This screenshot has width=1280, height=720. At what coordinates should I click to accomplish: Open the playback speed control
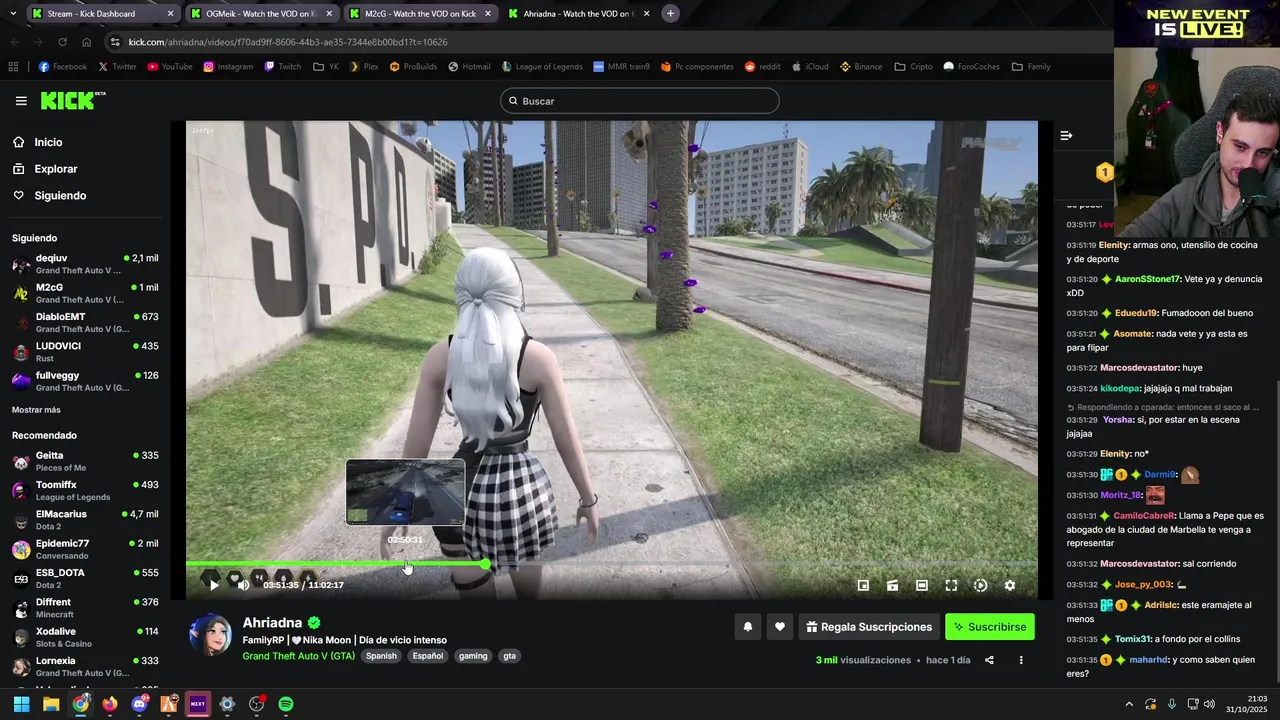981,585
